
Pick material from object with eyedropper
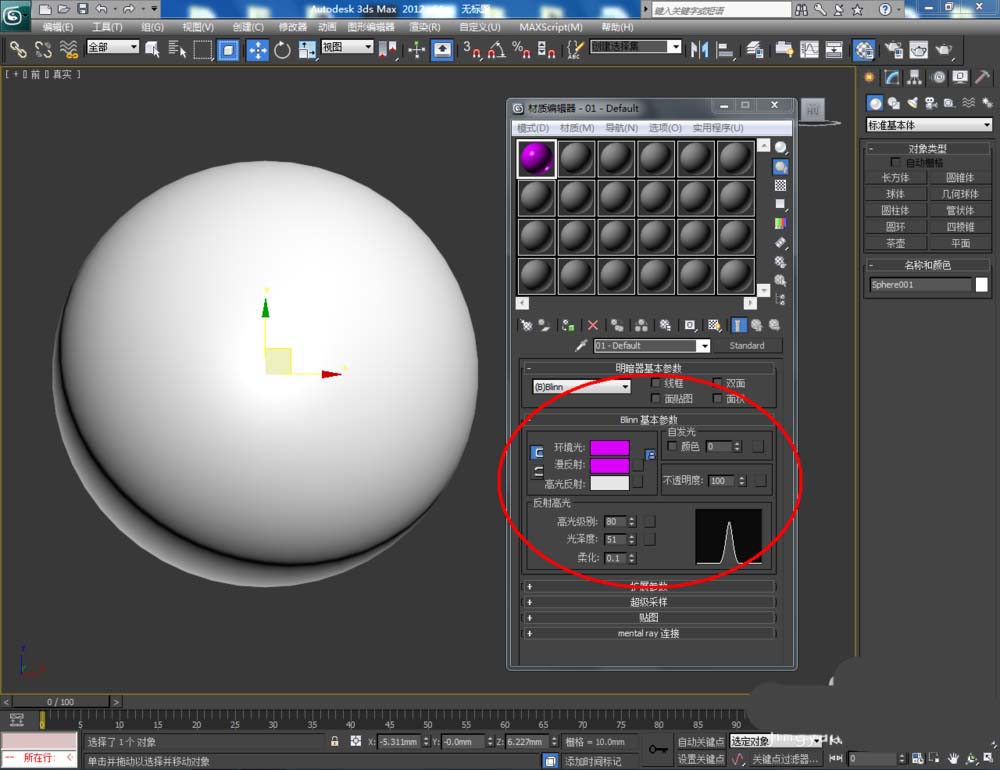pyautogui.click(x=580, y=346)
